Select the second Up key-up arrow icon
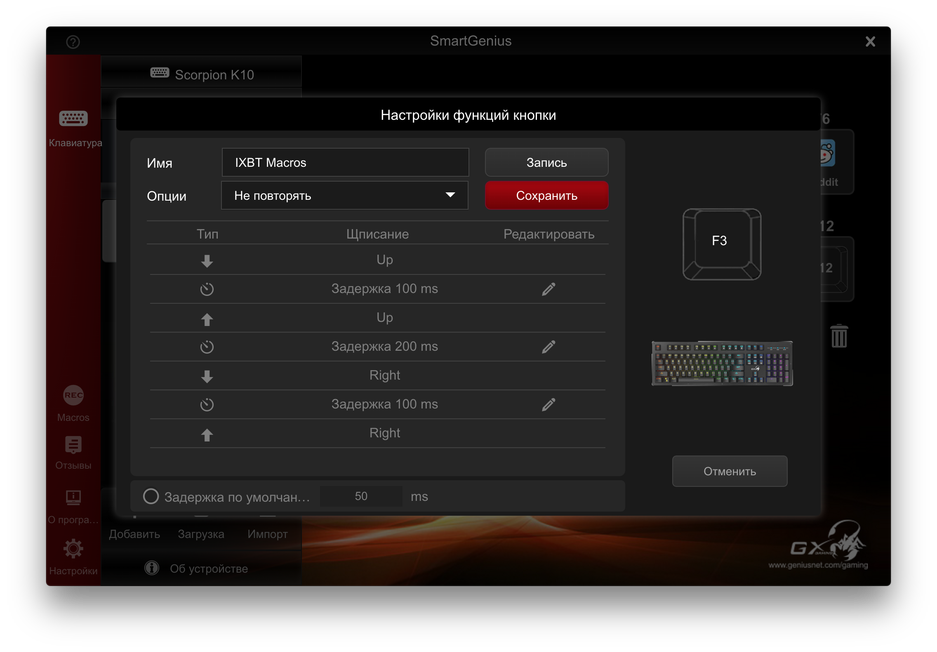Image resolution: width=937 pixels, height=652 pixels. (207, 319)
